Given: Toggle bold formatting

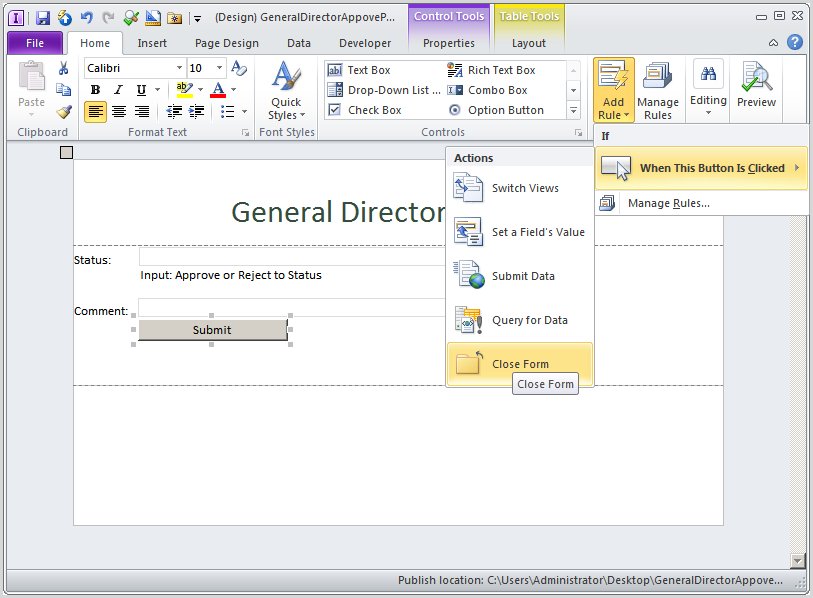Looking at the screenshot, I should [x=94, y=89].
